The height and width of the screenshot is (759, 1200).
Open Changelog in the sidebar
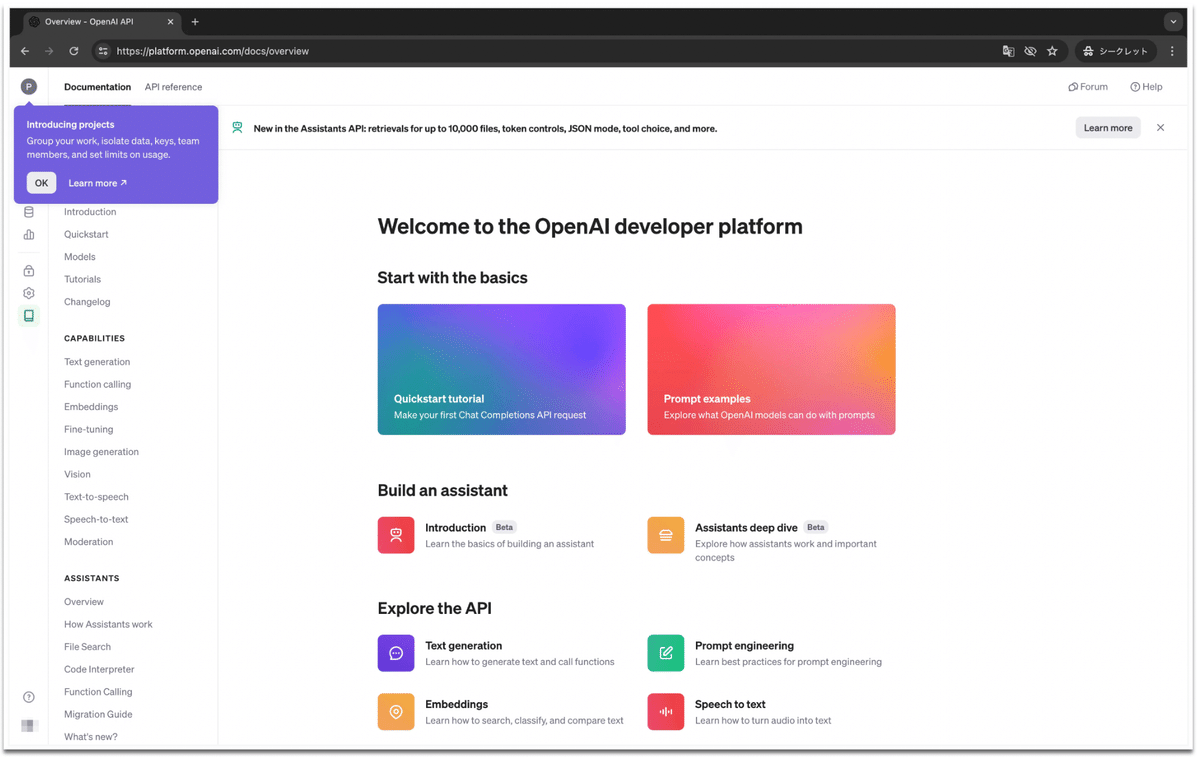tap(87, 302)
